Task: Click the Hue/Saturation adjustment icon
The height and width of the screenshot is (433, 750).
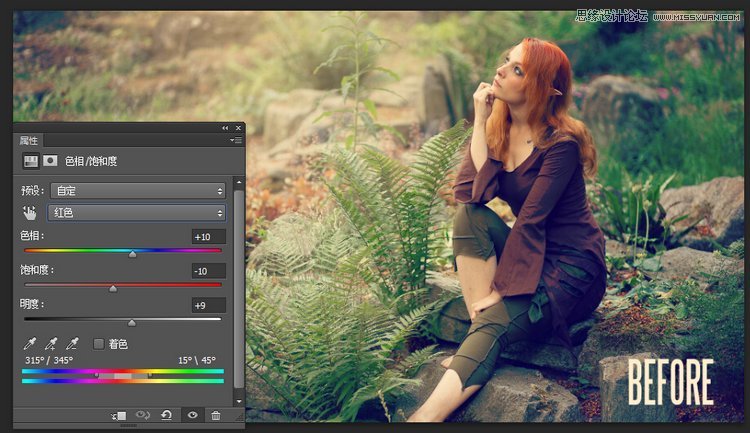Action: (x=29, y=160)
